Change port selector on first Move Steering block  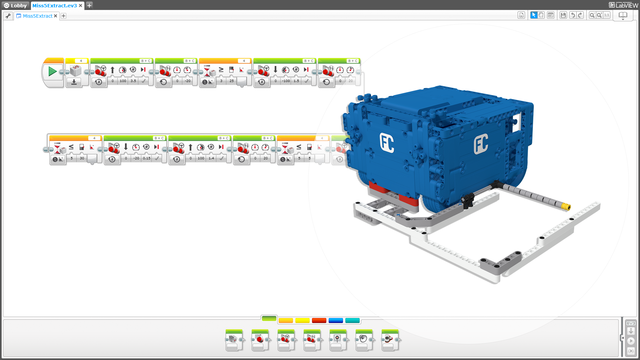[145, 61]
